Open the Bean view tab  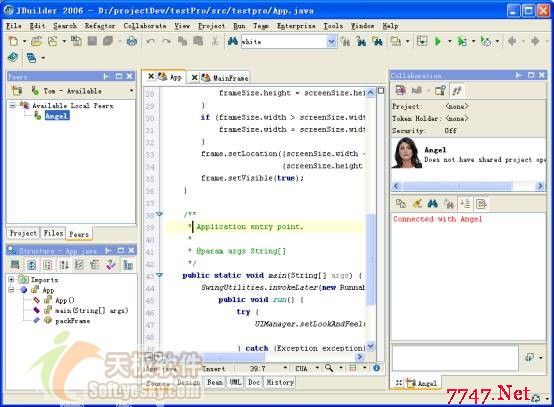click(215, 382)
